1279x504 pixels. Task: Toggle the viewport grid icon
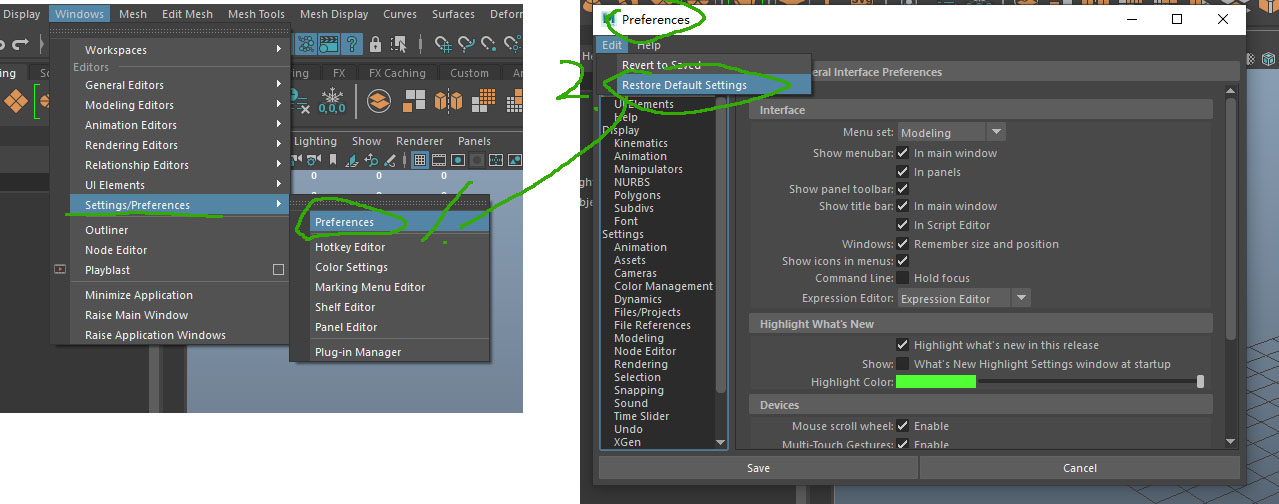pos(420,160)
